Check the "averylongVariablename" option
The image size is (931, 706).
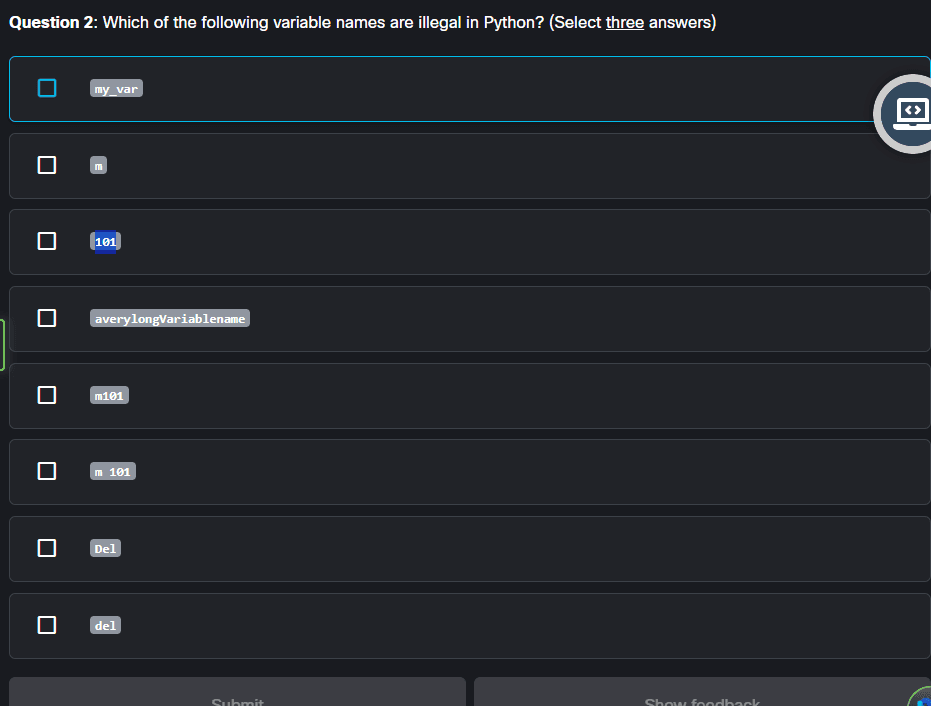(46, 318)
